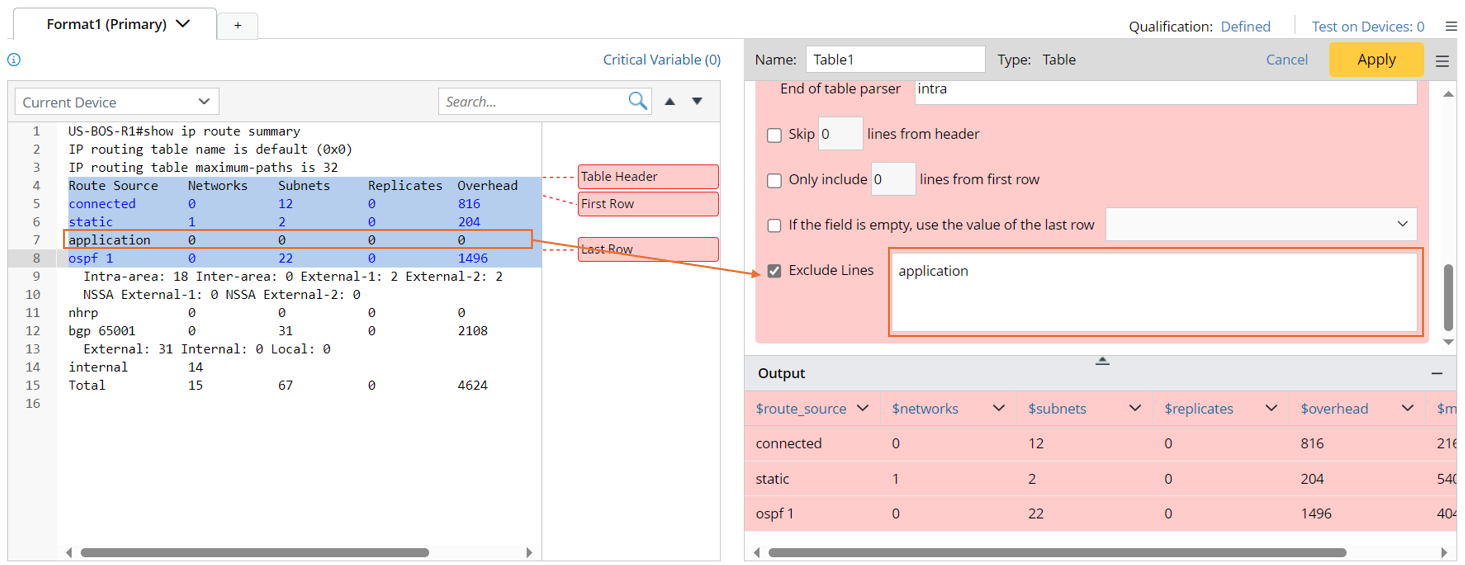This screenshot has height=565, width=1465.
Task: Add a new format with plus tab
Action: (x=237, y=26)
